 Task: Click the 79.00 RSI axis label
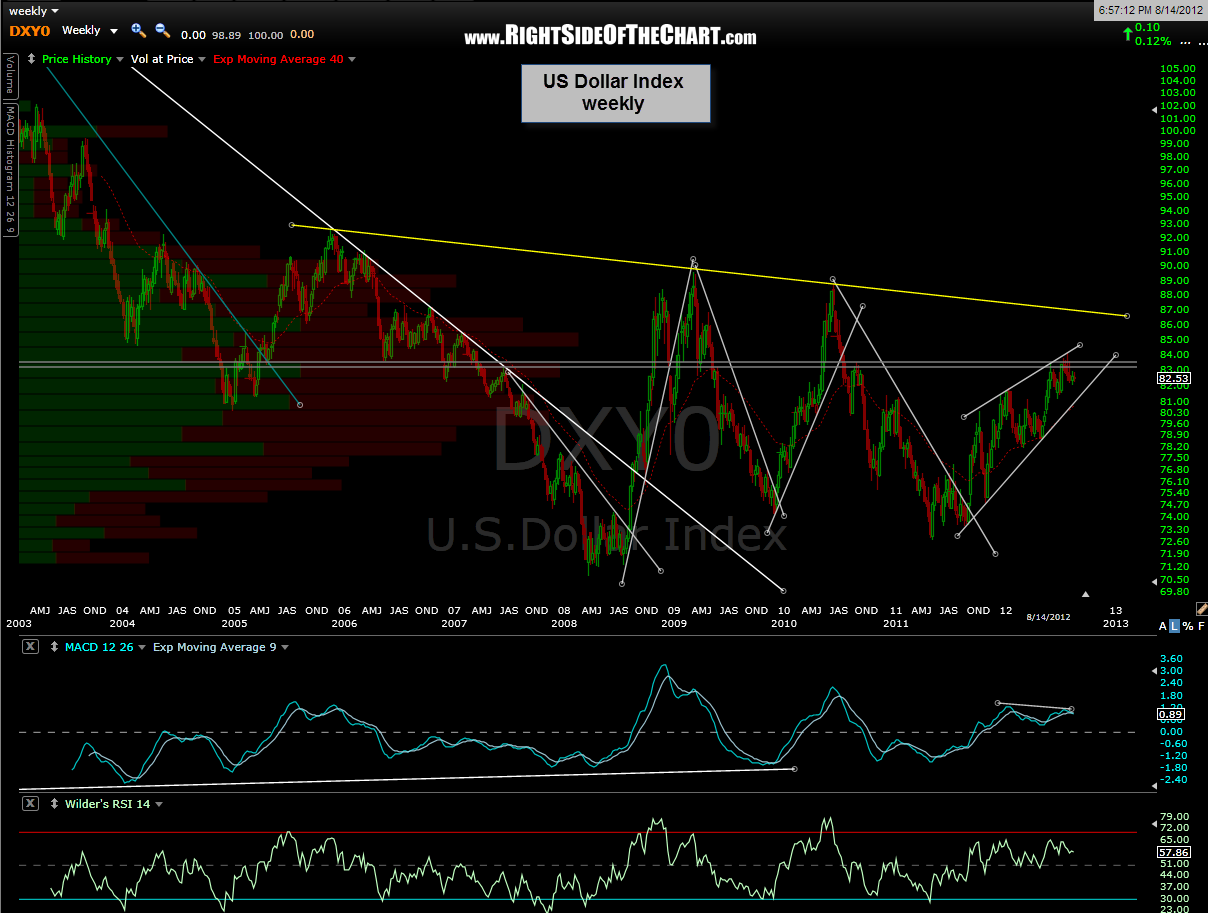point(1174,816)
